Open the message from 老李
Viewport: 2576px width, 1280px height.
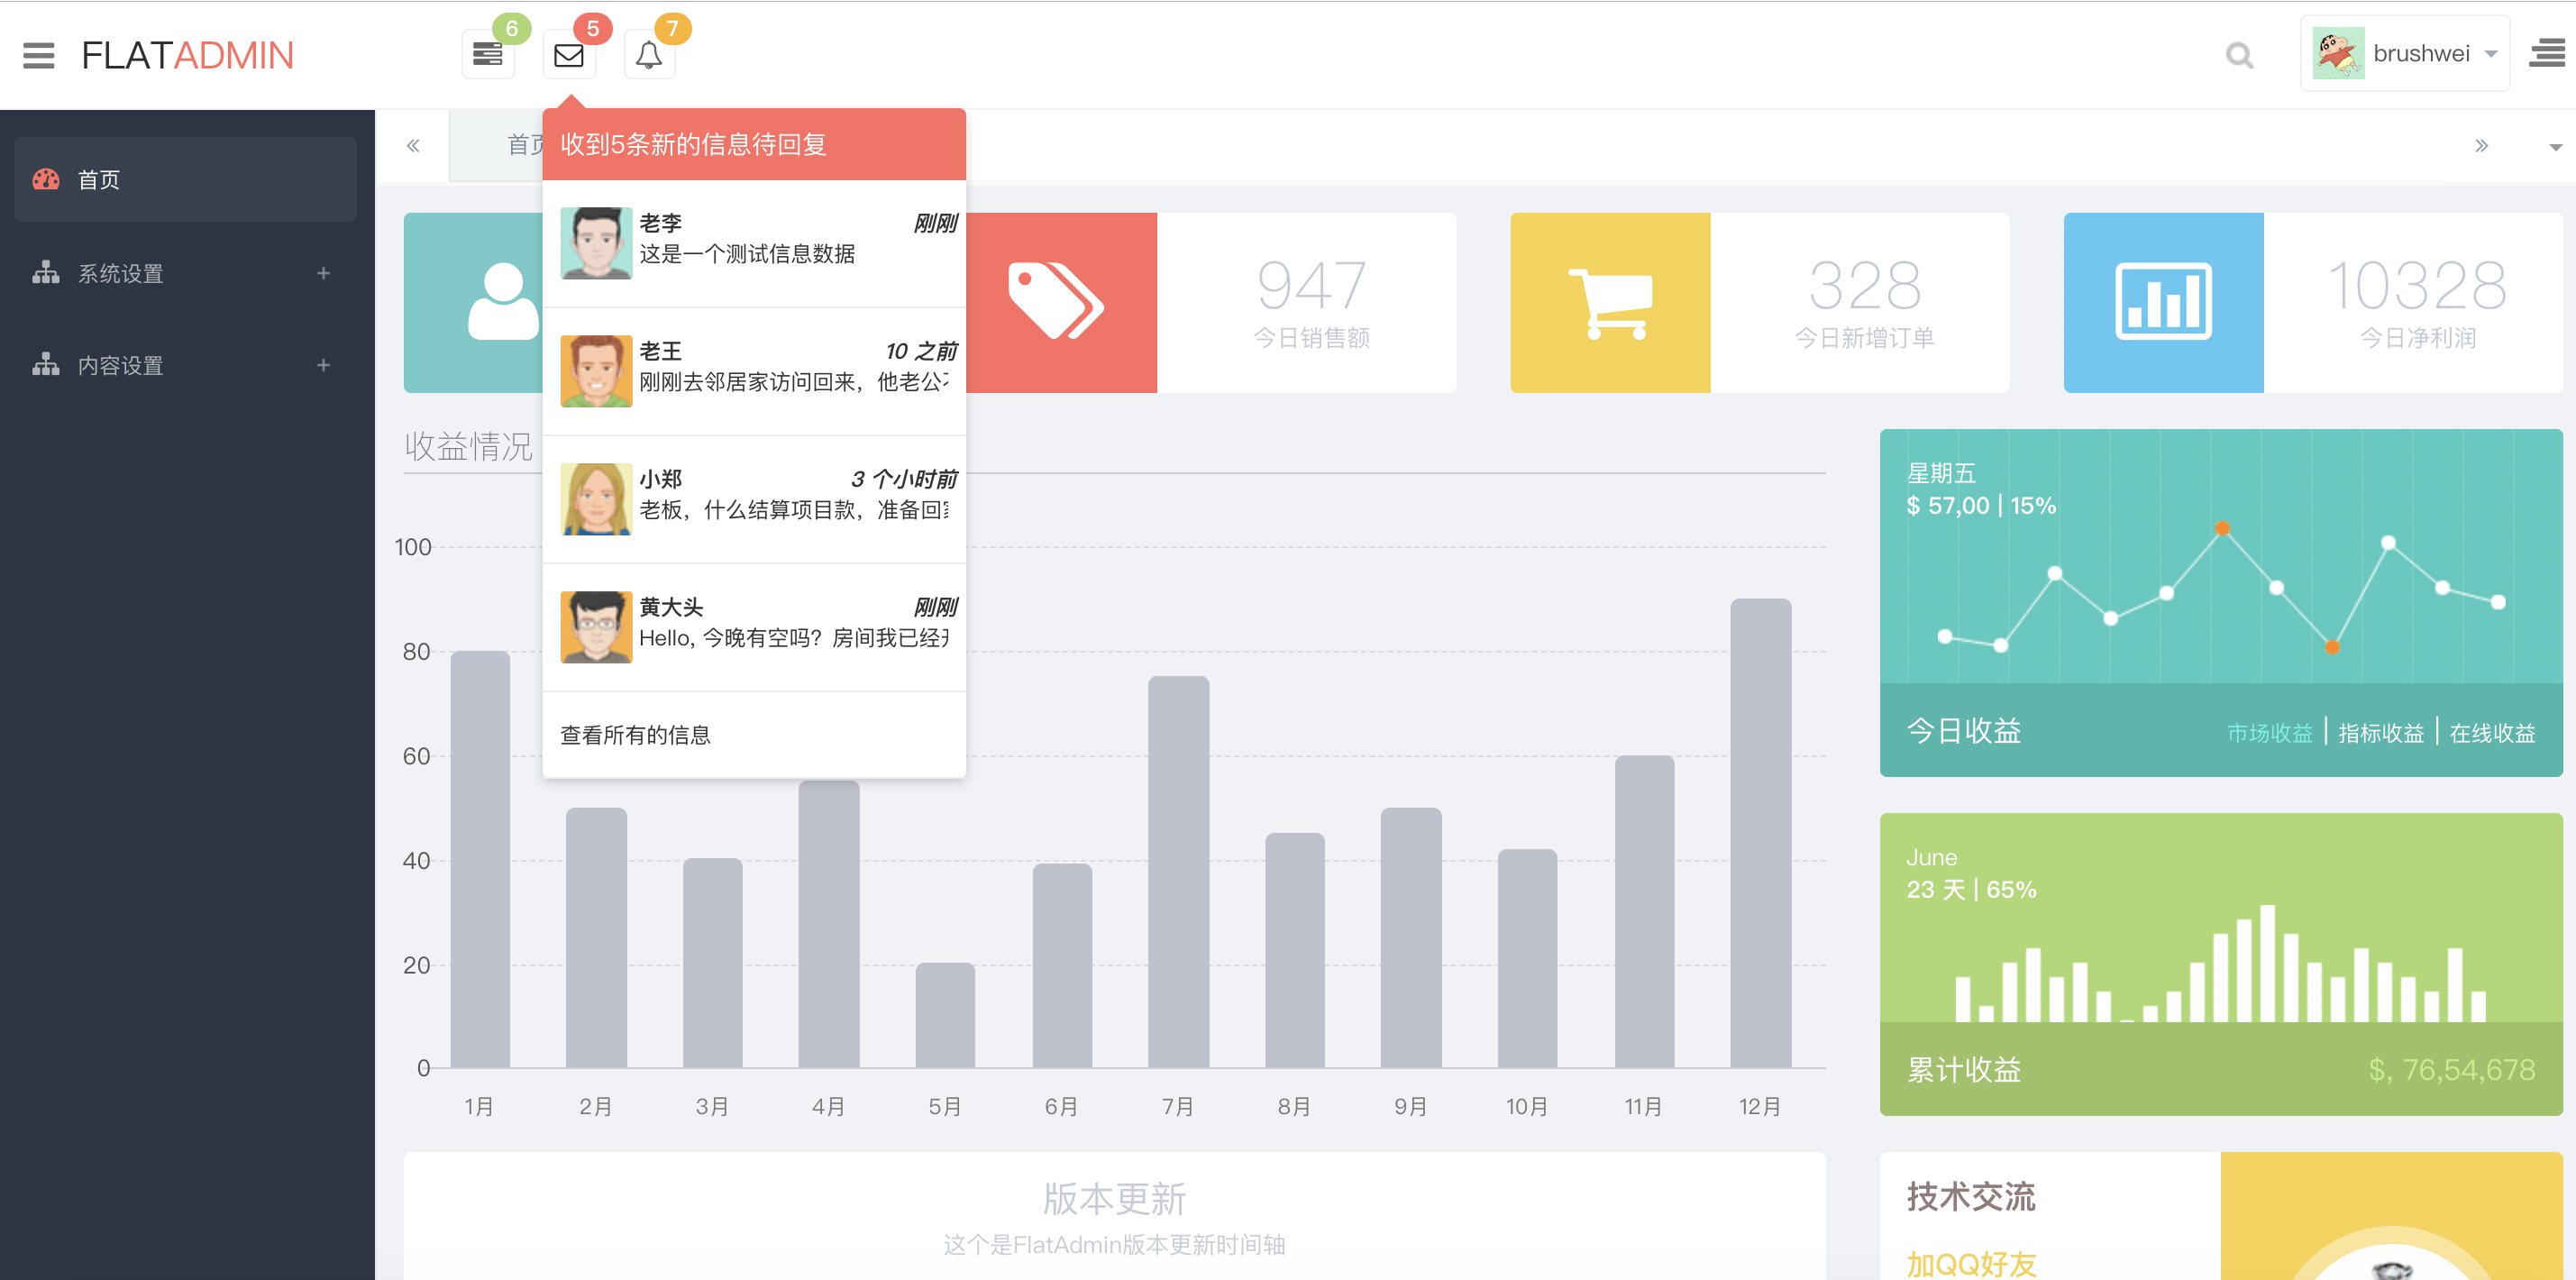click(x=754, y=243)
